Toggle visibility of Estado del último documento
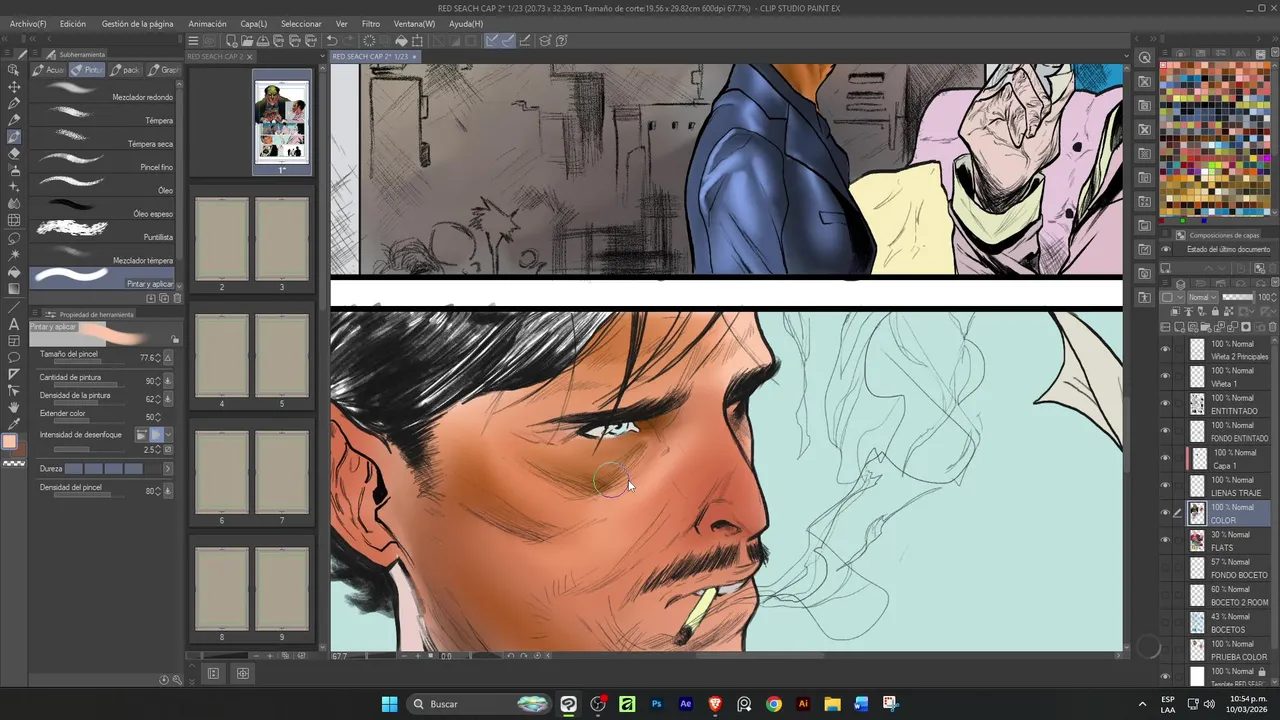Viewport: 1280px width, 720px height. [1165, 249]
